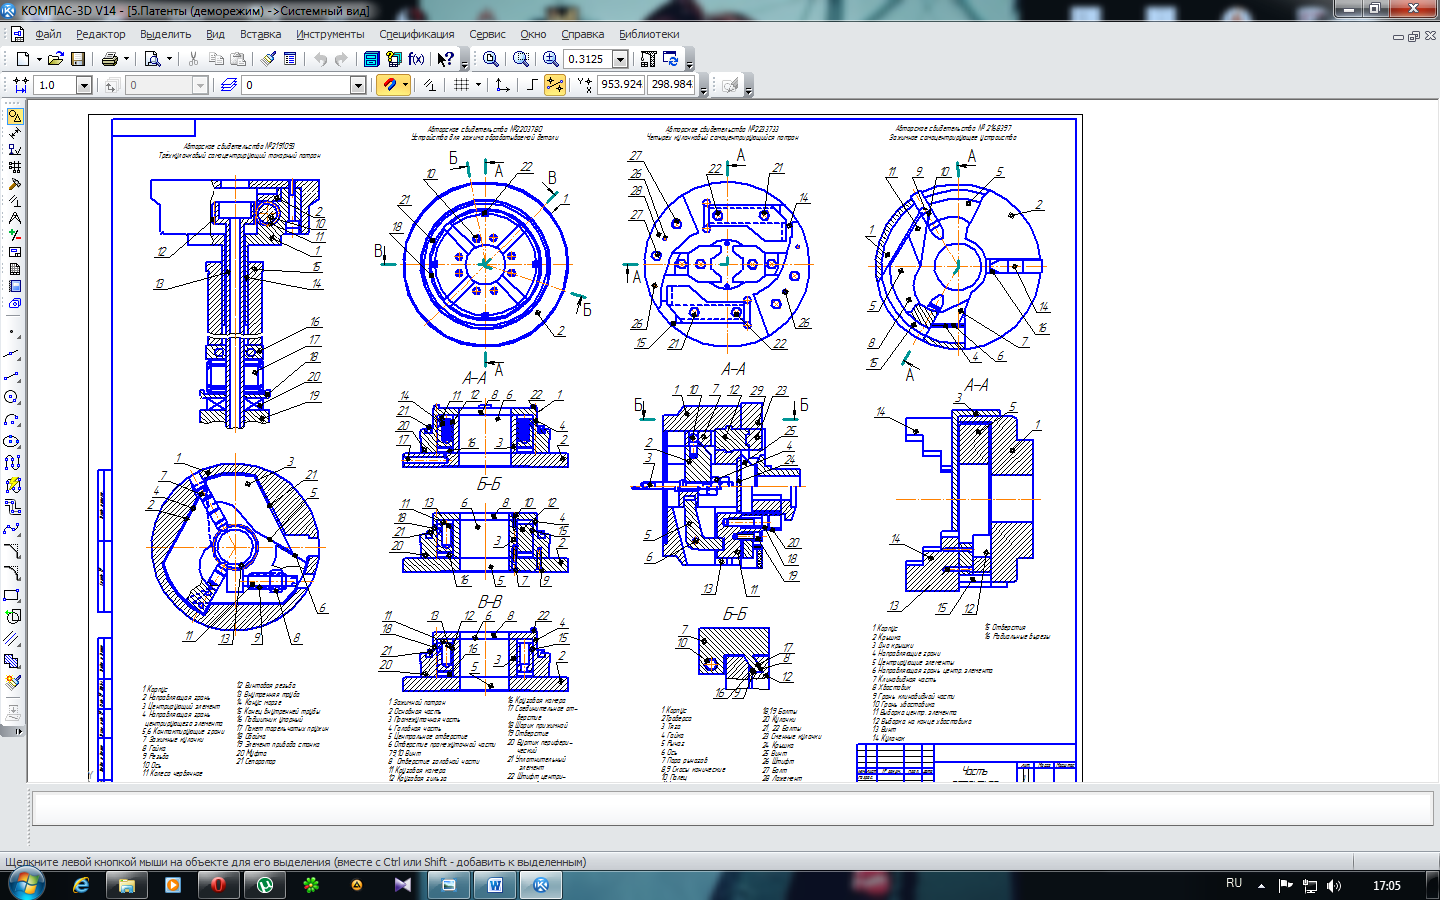Open the Инструменты menu
Image resolution: width=1440 pixels, height=900 pixels.
click(x=330, y=34)
